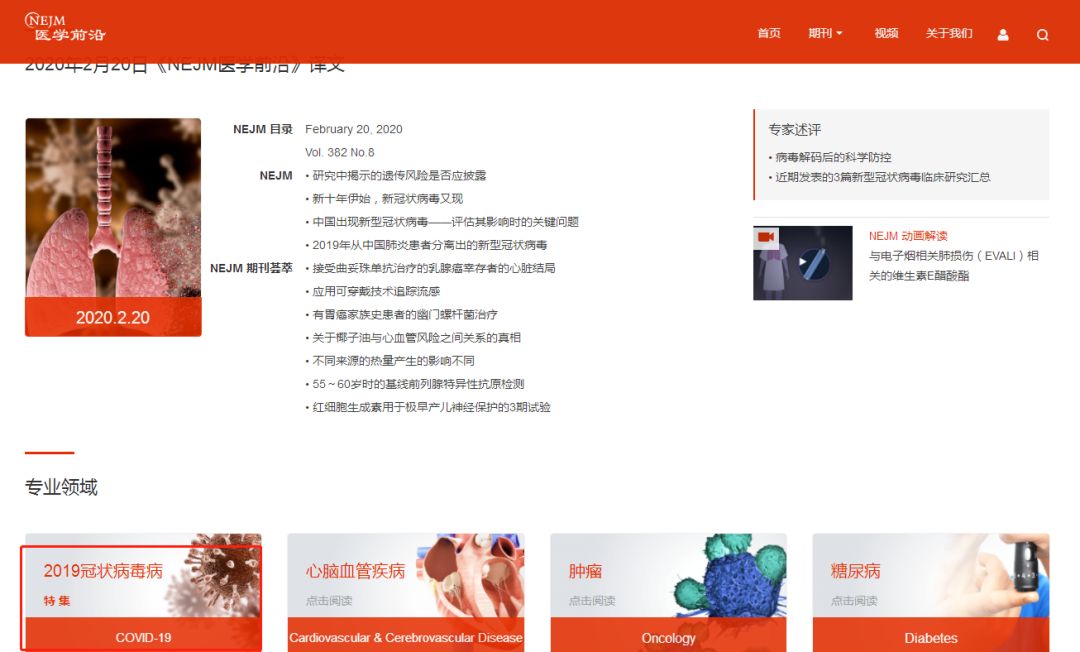This screenshot has width=1080, height=652.
Task: Open the 心脑血管疾病 specialty card
Action: (x=406, y=593)
